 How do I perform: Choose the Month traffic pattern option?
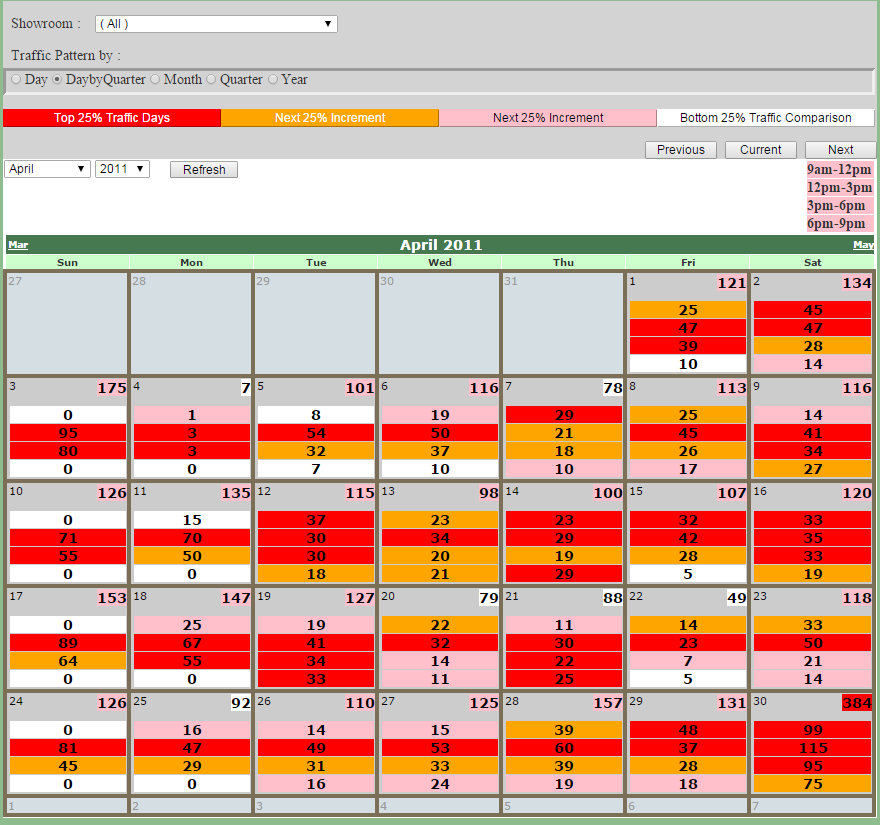(x=155, y=80)
